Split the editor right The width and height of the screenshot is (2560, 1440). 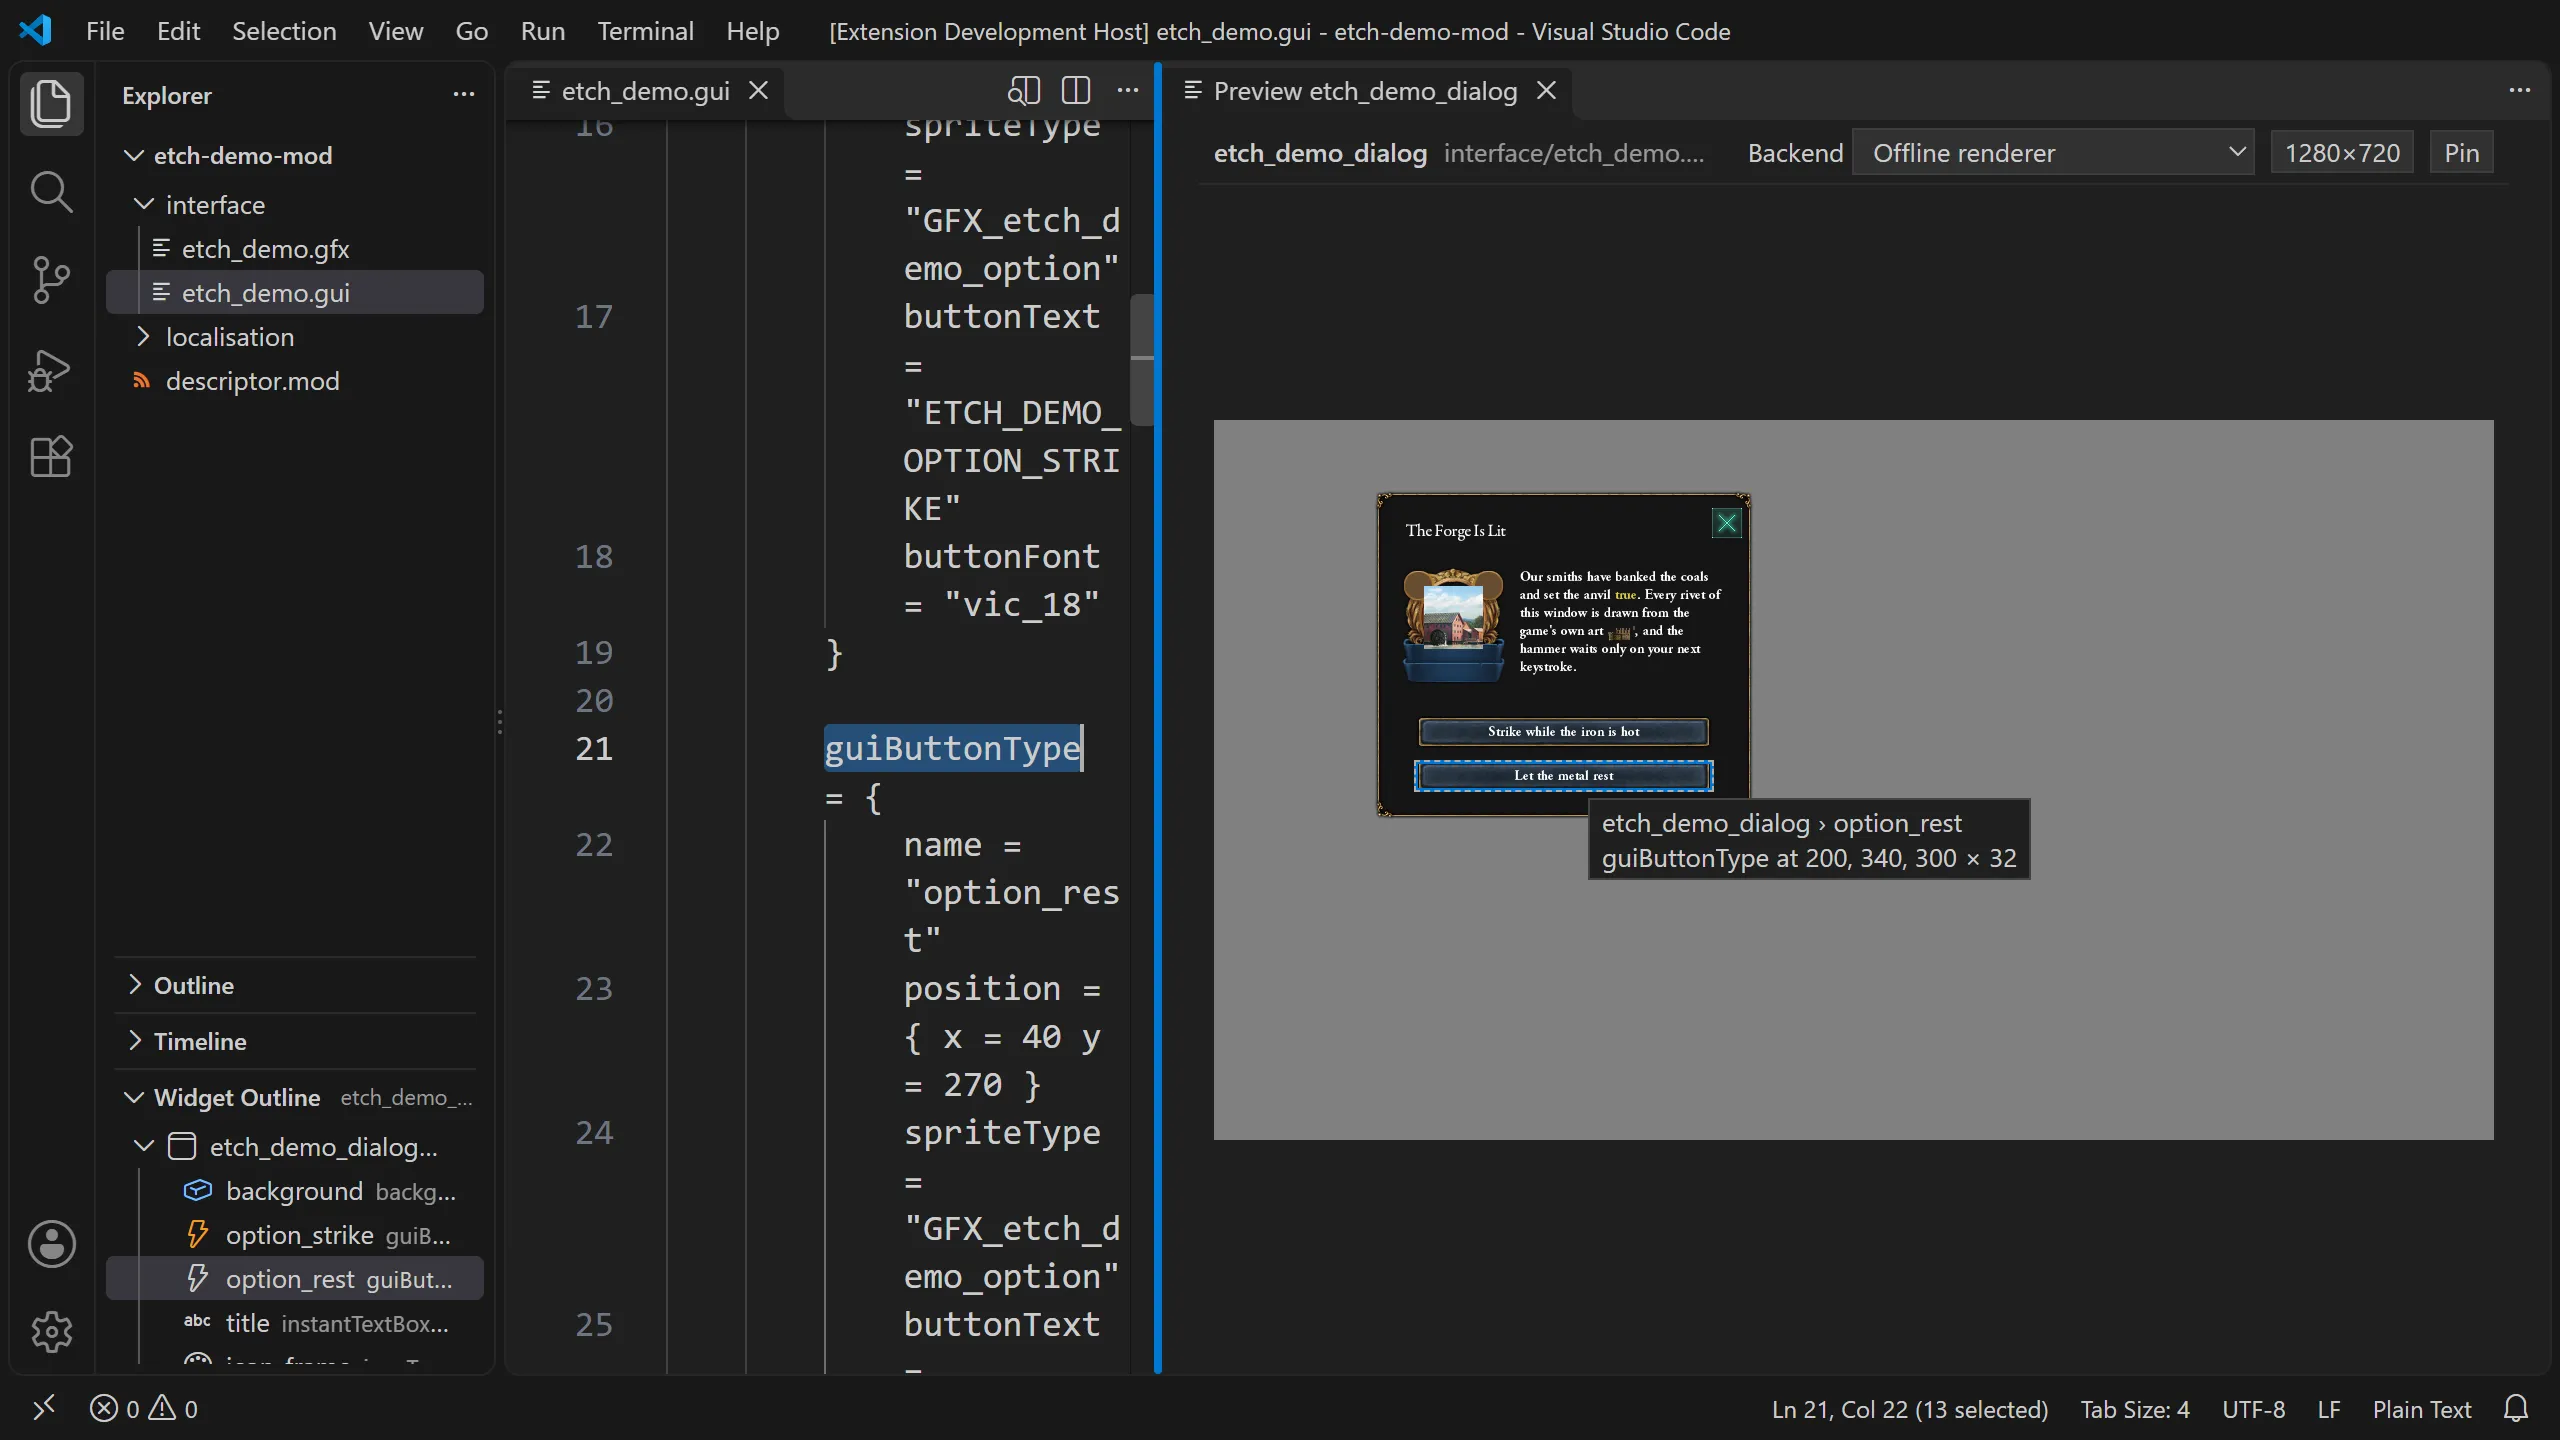pos(1076,91)
